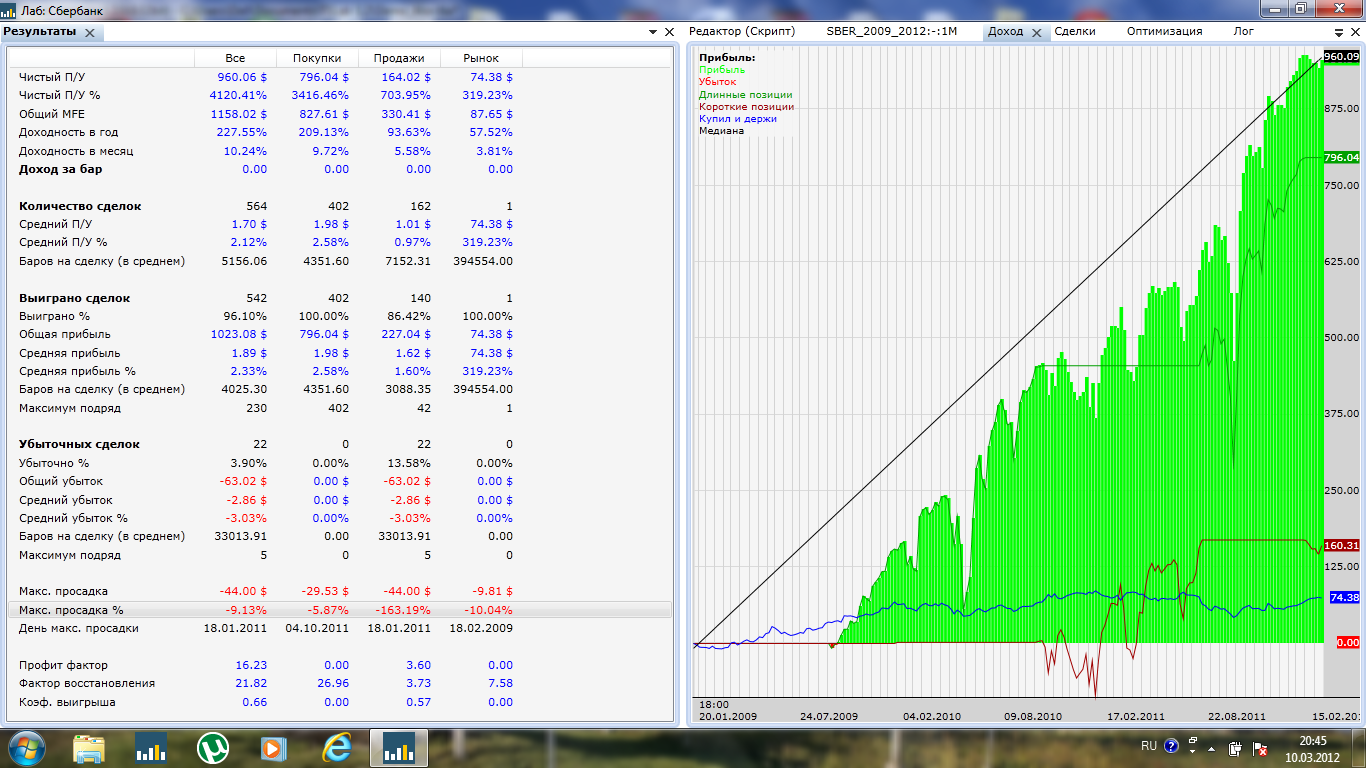Launch uTorrent from the taskbar
Viewport: 1366px width, 768px height.
pyautogui.click(x=211, y=748)
